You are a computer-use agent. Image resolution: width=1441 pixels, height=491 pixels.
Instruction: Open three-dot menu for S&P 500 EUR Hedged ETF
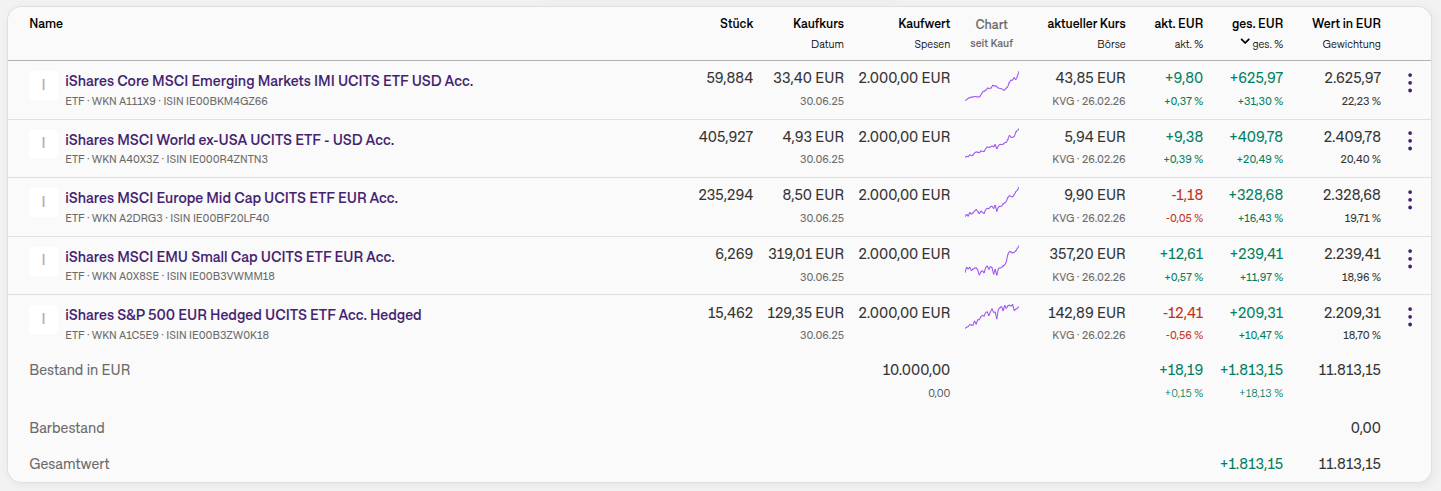pyautogui.click(x=1410, y=317)
